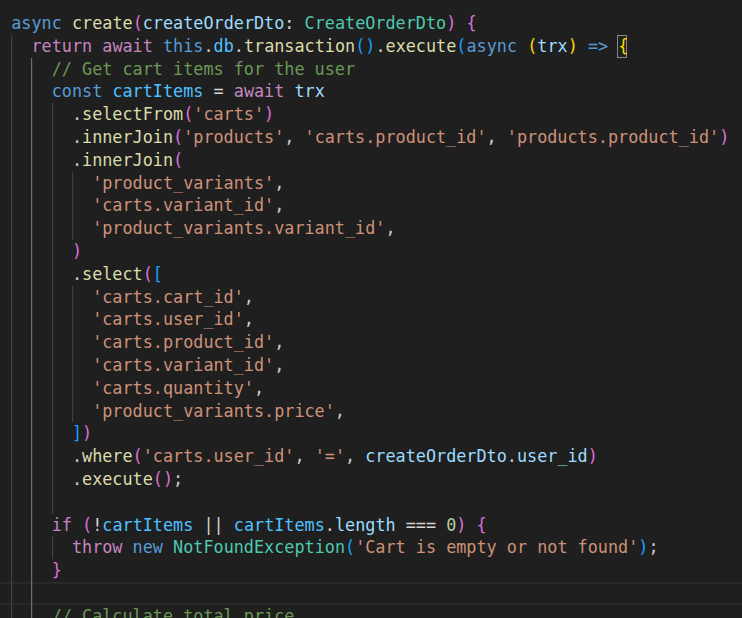This screenshot has height=618, width=742.
Task: Click the highlighted opening curly brace after the arrow
Action: coord(622,46)
